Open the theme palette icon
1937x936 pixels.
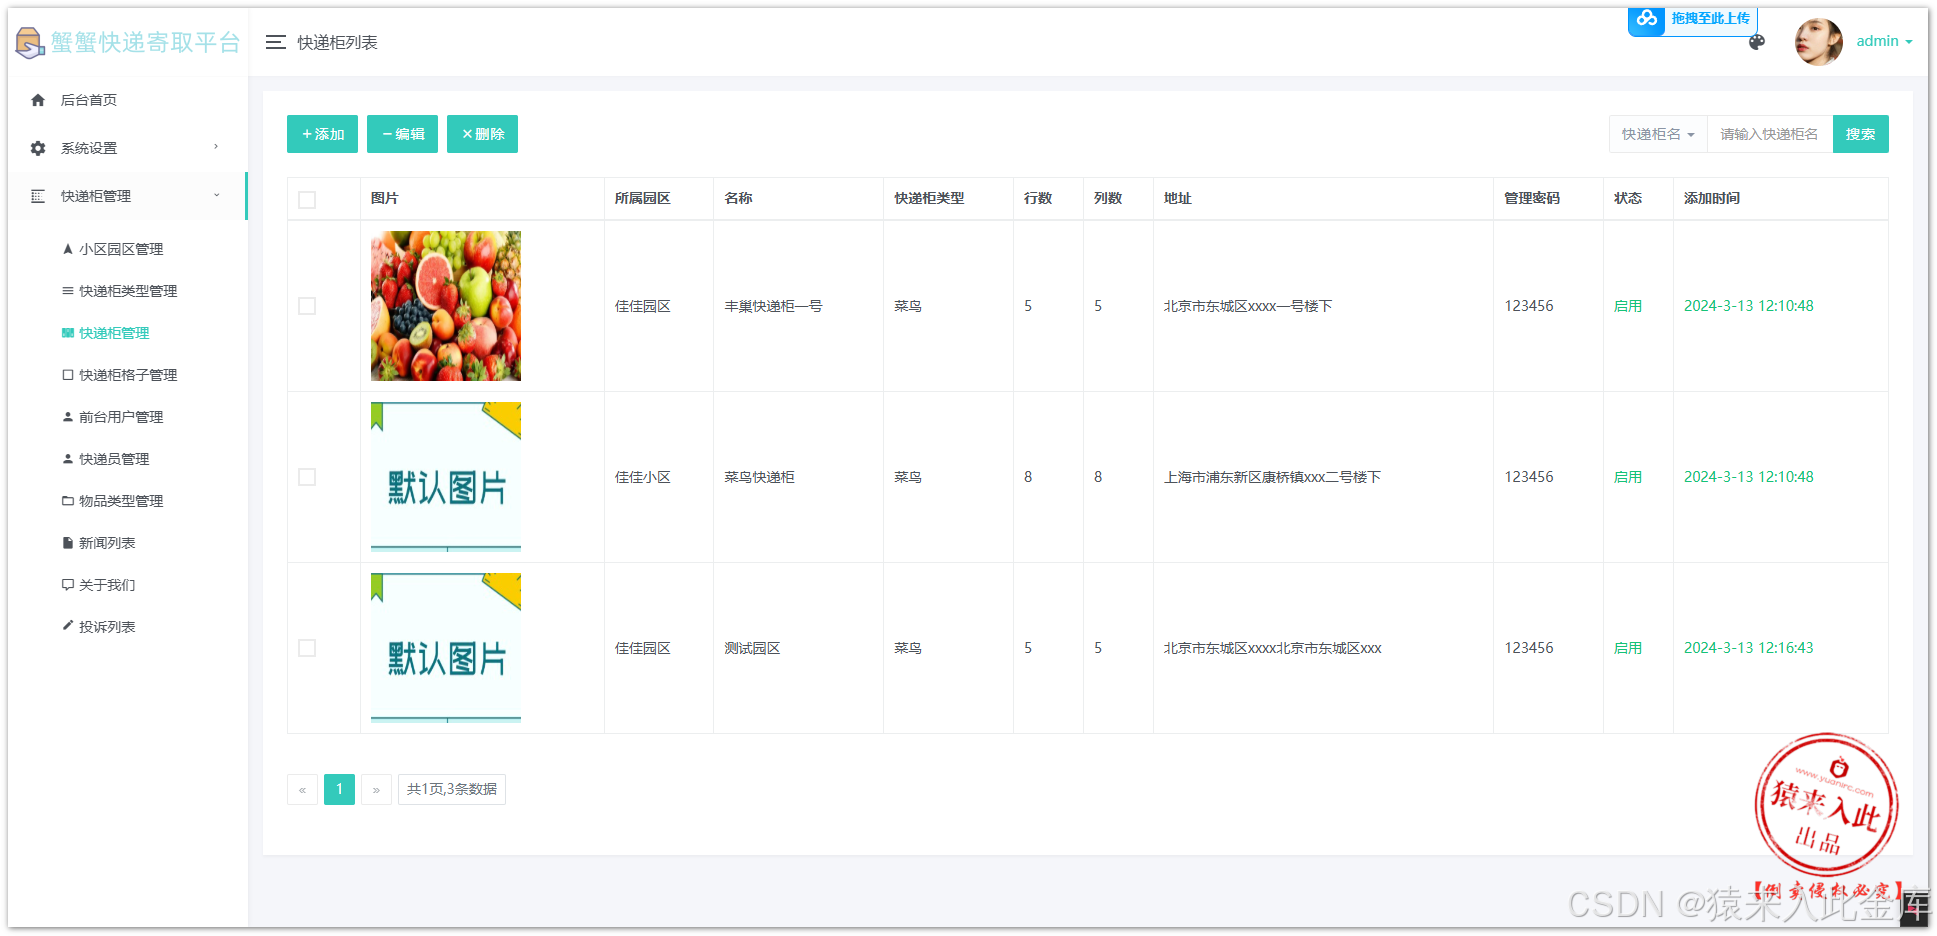pos(1757,42)
